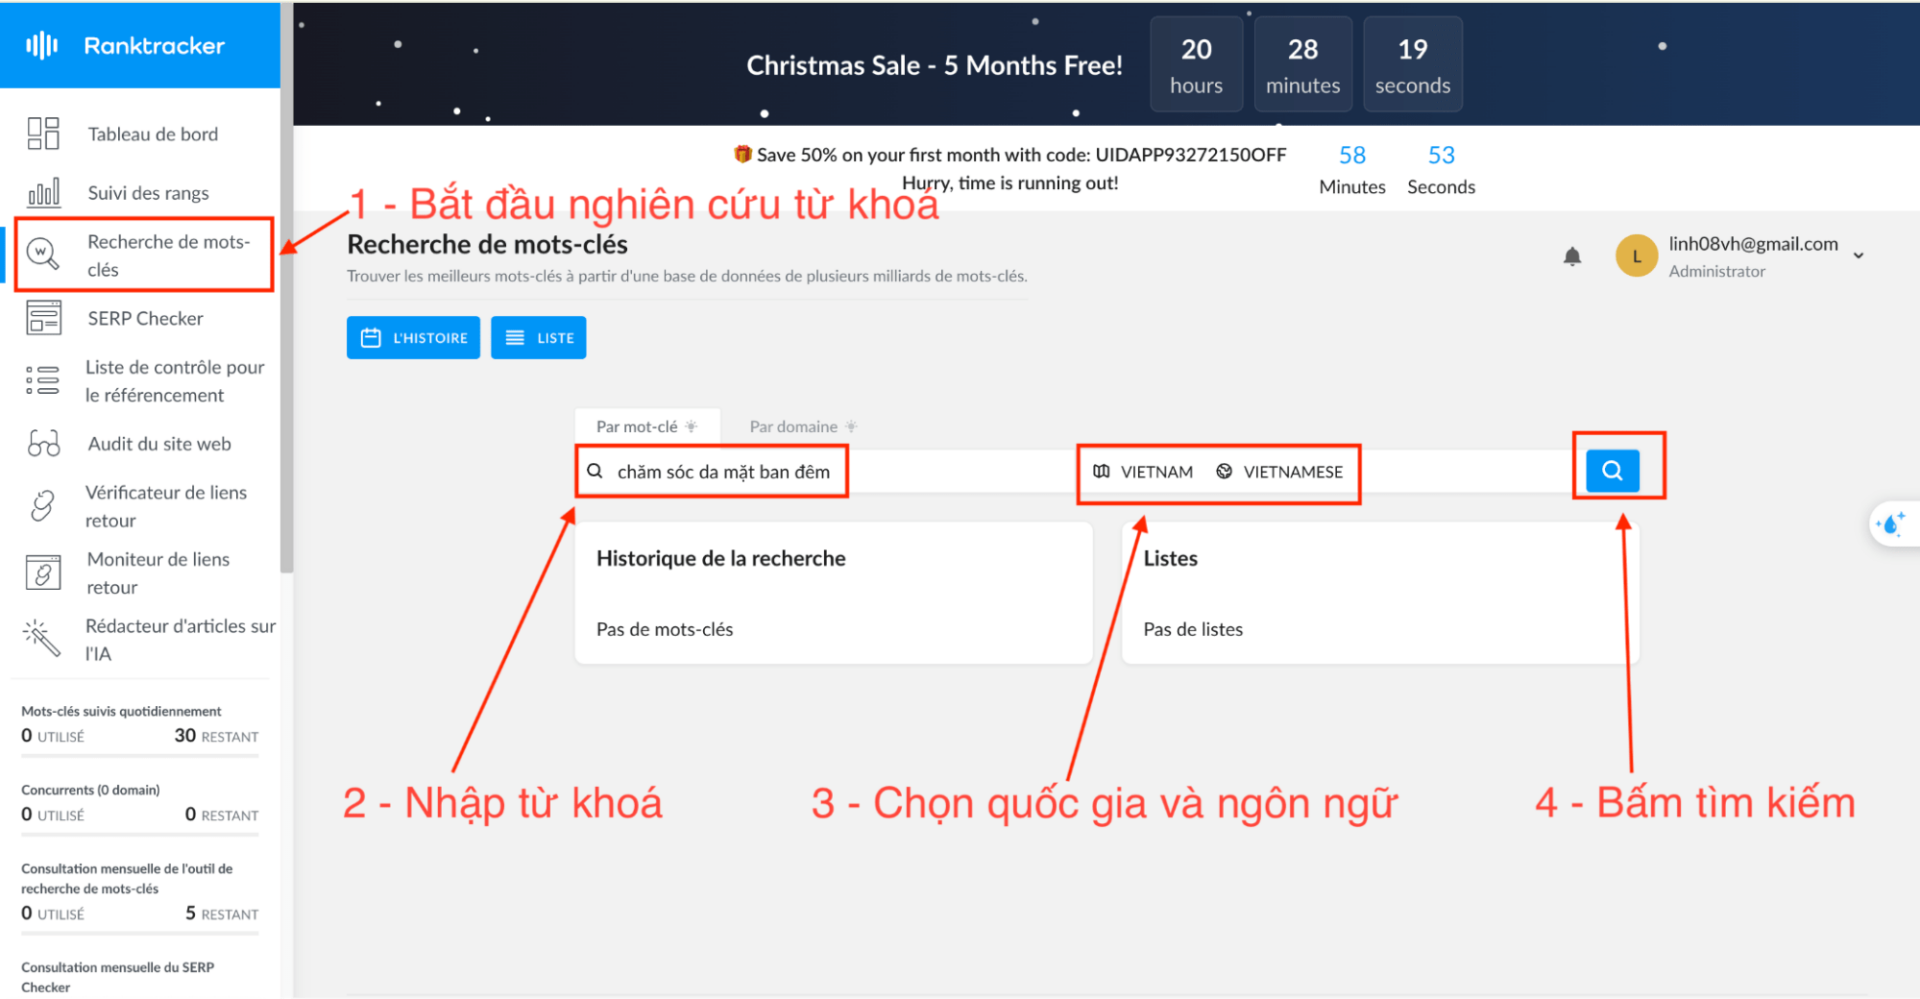This screenshot has height=999, width=1920.
Task: Click the gift icon in promo banner
Action: coord(742,154)
